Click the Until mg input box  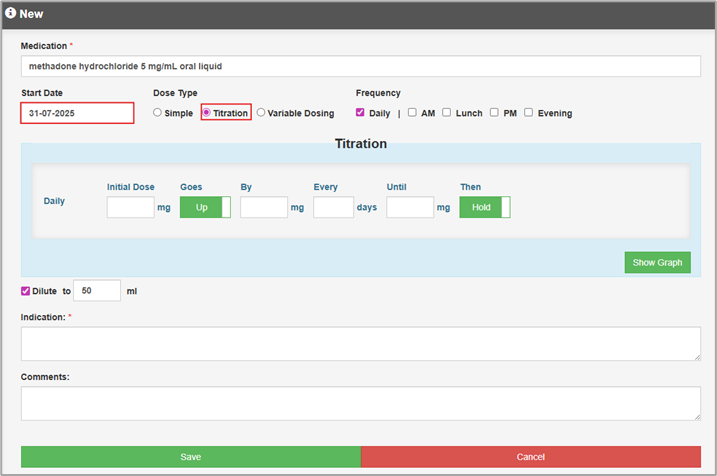coord(410,207)
